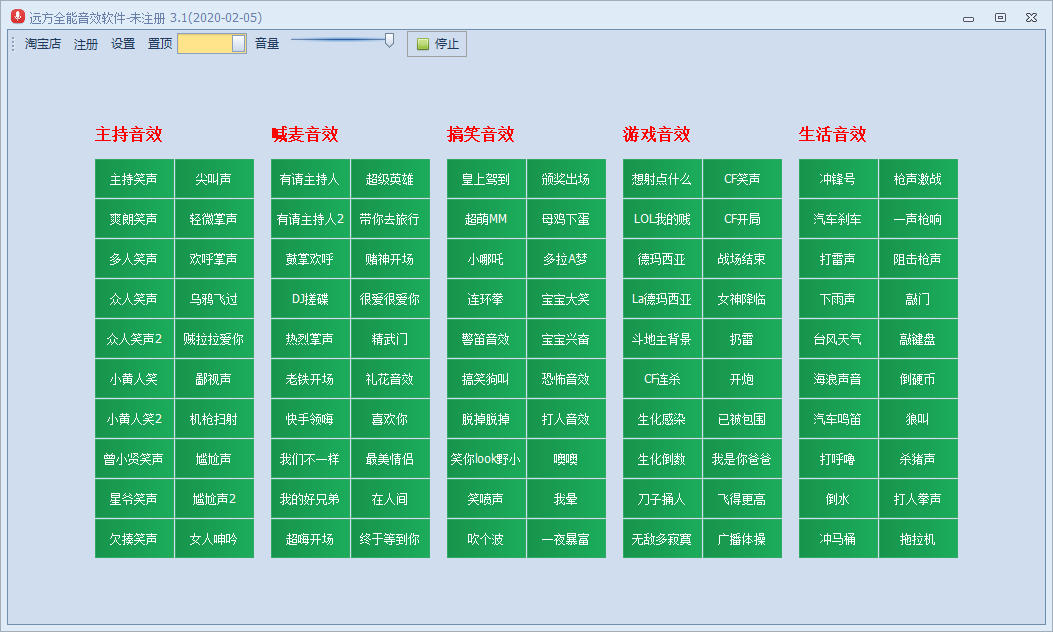Toggle the 置顶 always-on-top switch
Screen dimensions: 1053x632
(212, 44)
